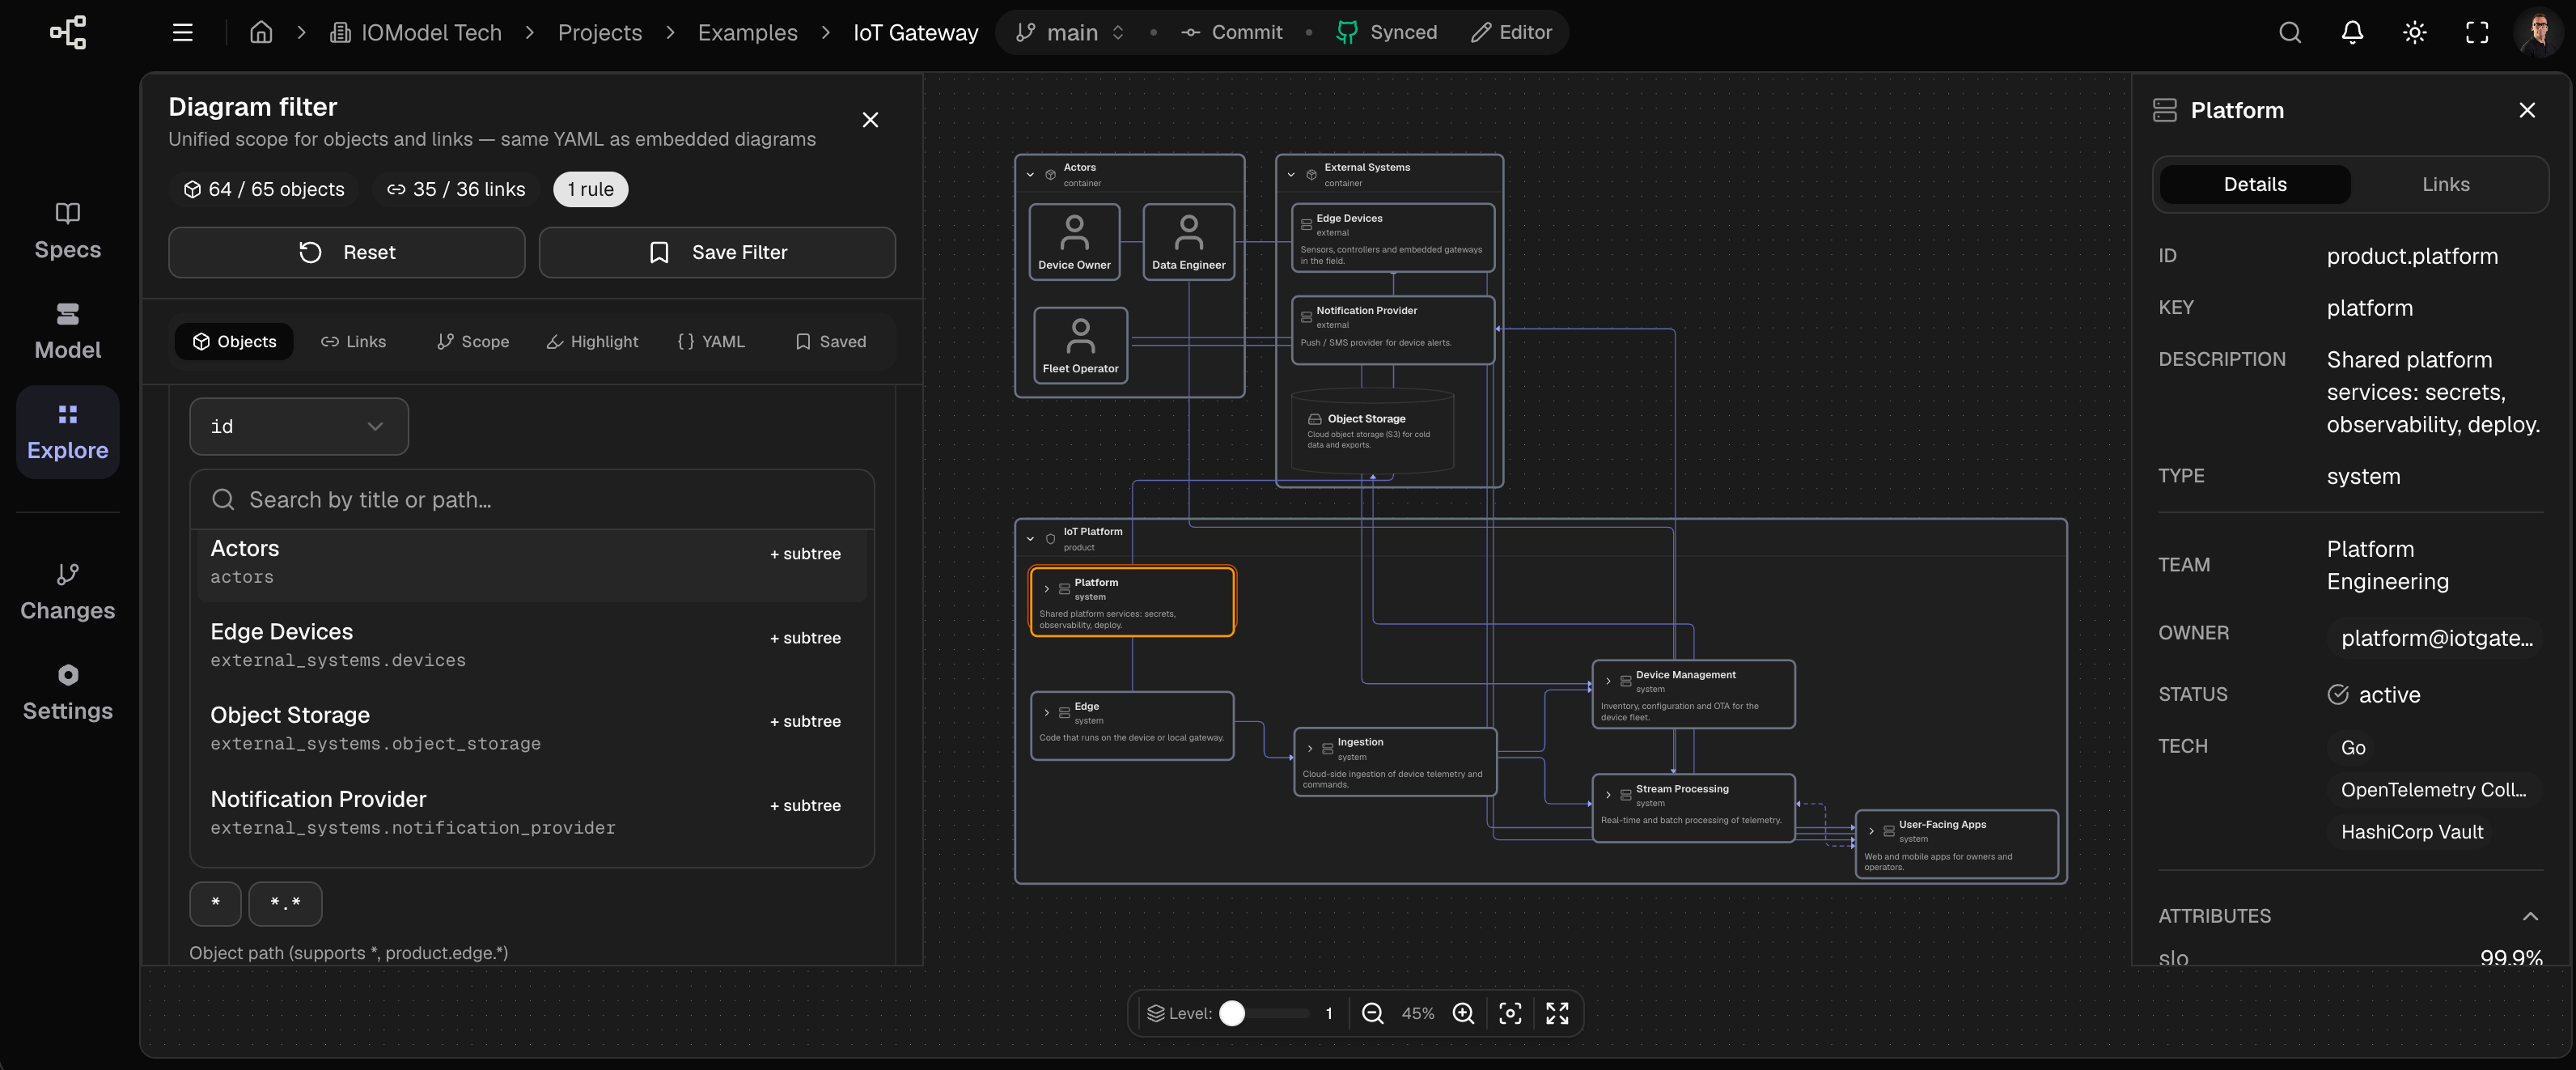This screenshot has height=1070, width=2576.
Task: Click Save Filter button
Action: click(x=717, y=252)
